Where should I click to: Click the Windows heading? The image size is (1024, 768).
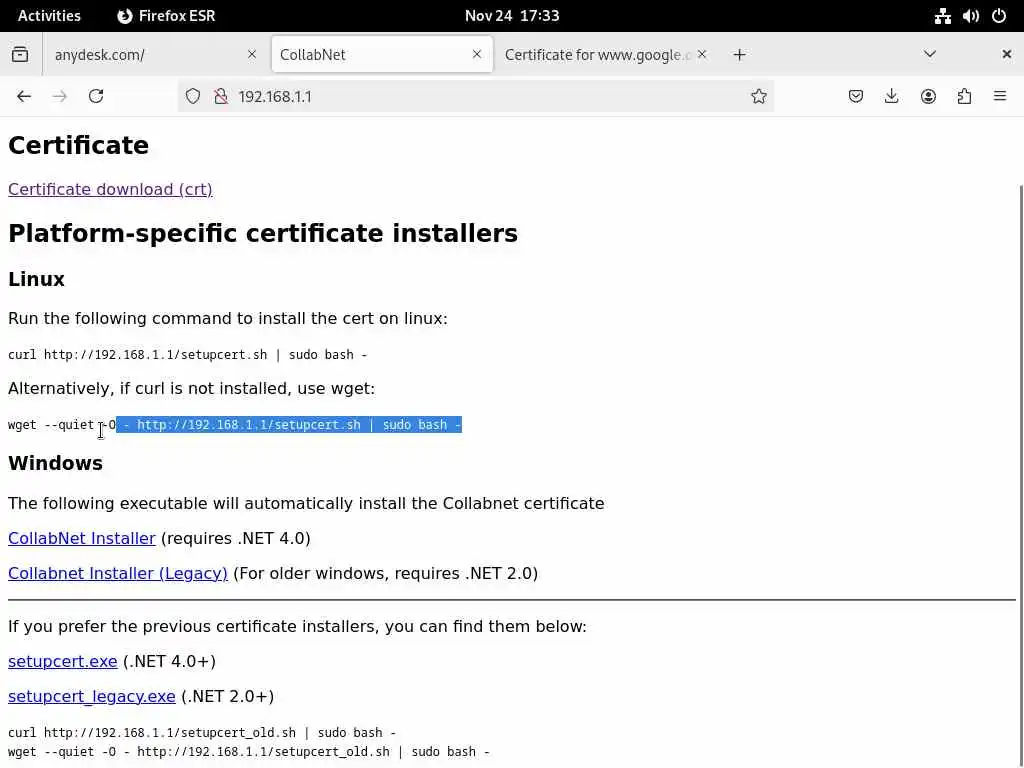coord(56,463)
